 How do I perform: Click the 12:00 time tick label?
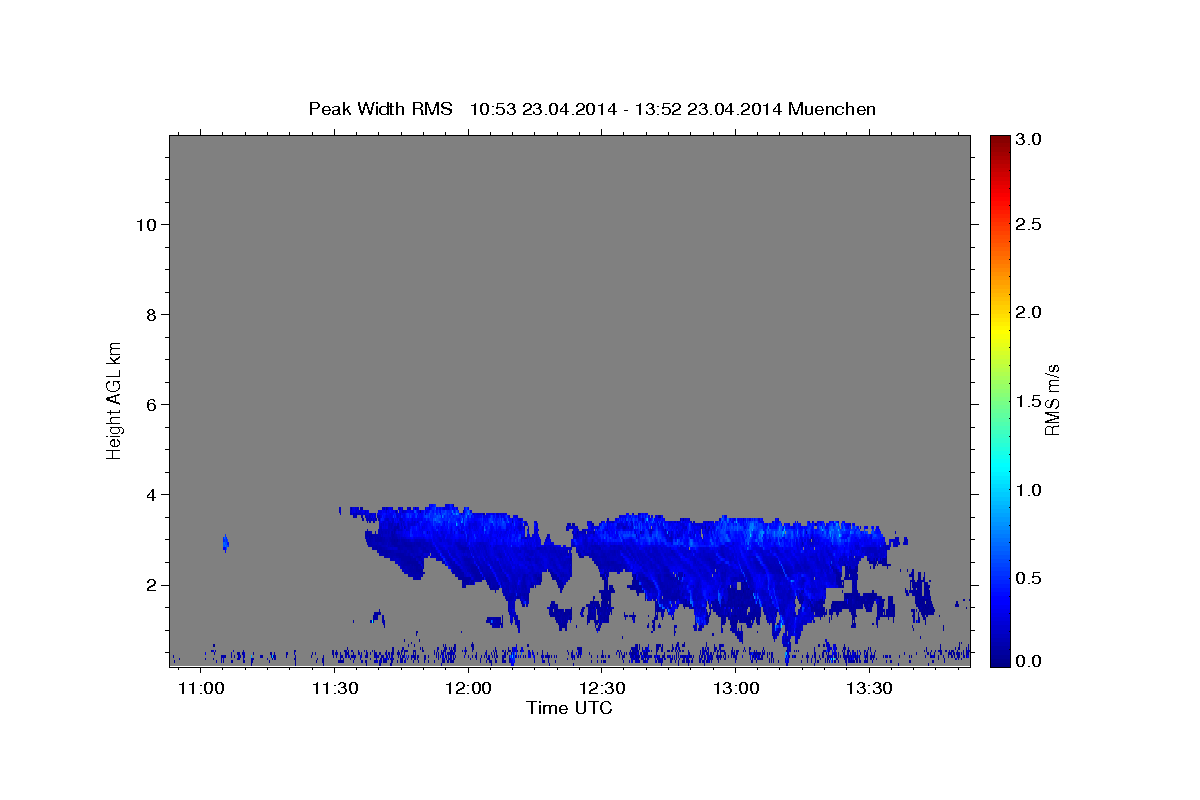(x=469, y=689)
